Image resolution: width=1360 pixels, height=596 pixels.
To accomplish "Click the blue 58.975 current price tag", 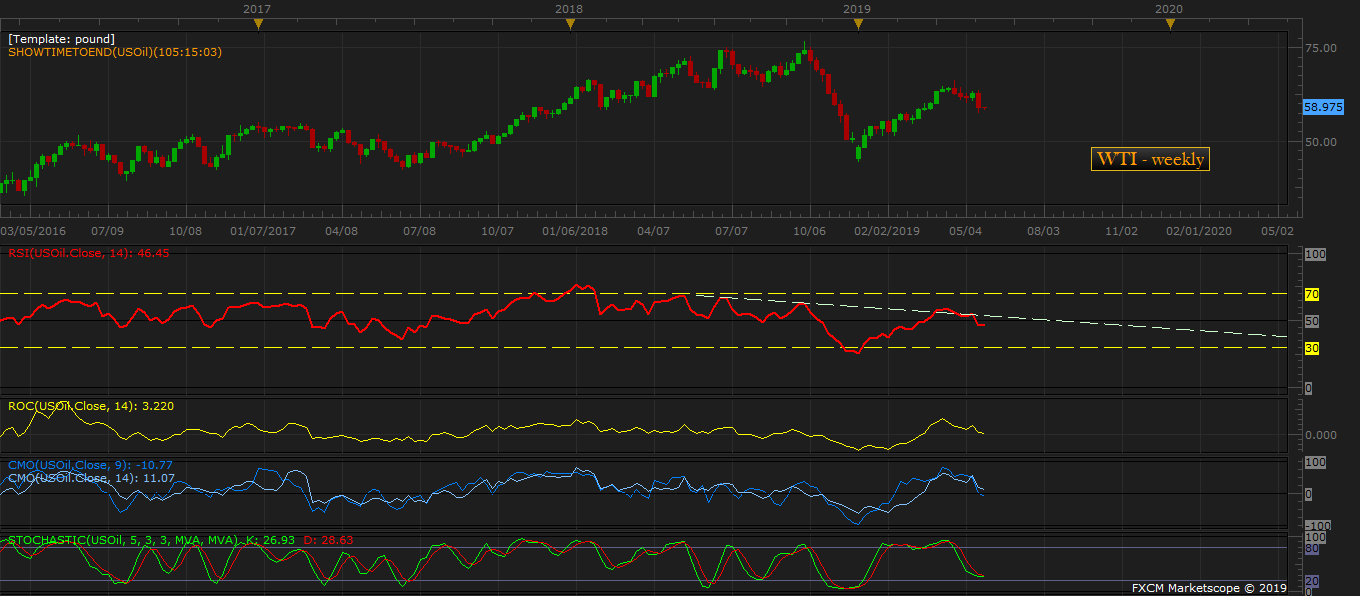I will (1323, 107).
